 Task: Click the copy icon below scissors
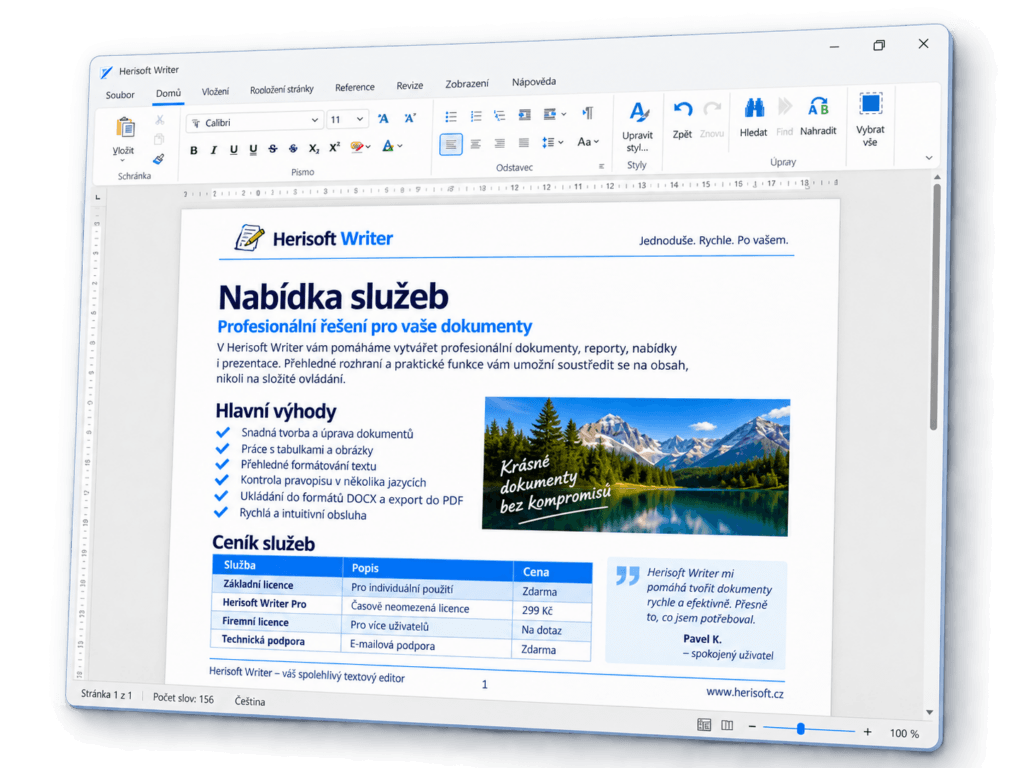[x=159, y=139]
